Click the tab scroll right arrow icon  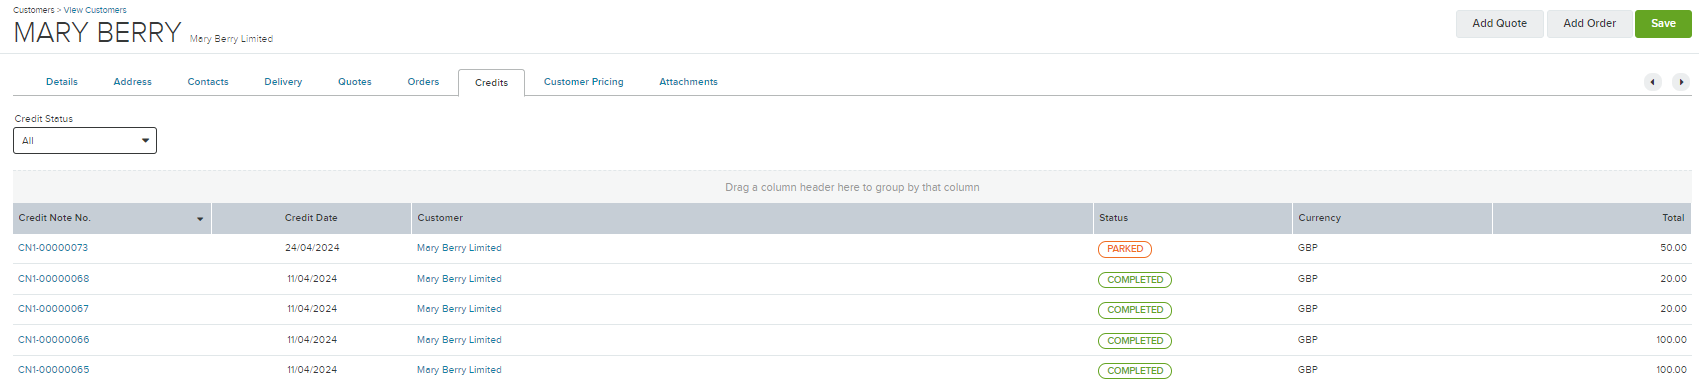(1681, 82)
